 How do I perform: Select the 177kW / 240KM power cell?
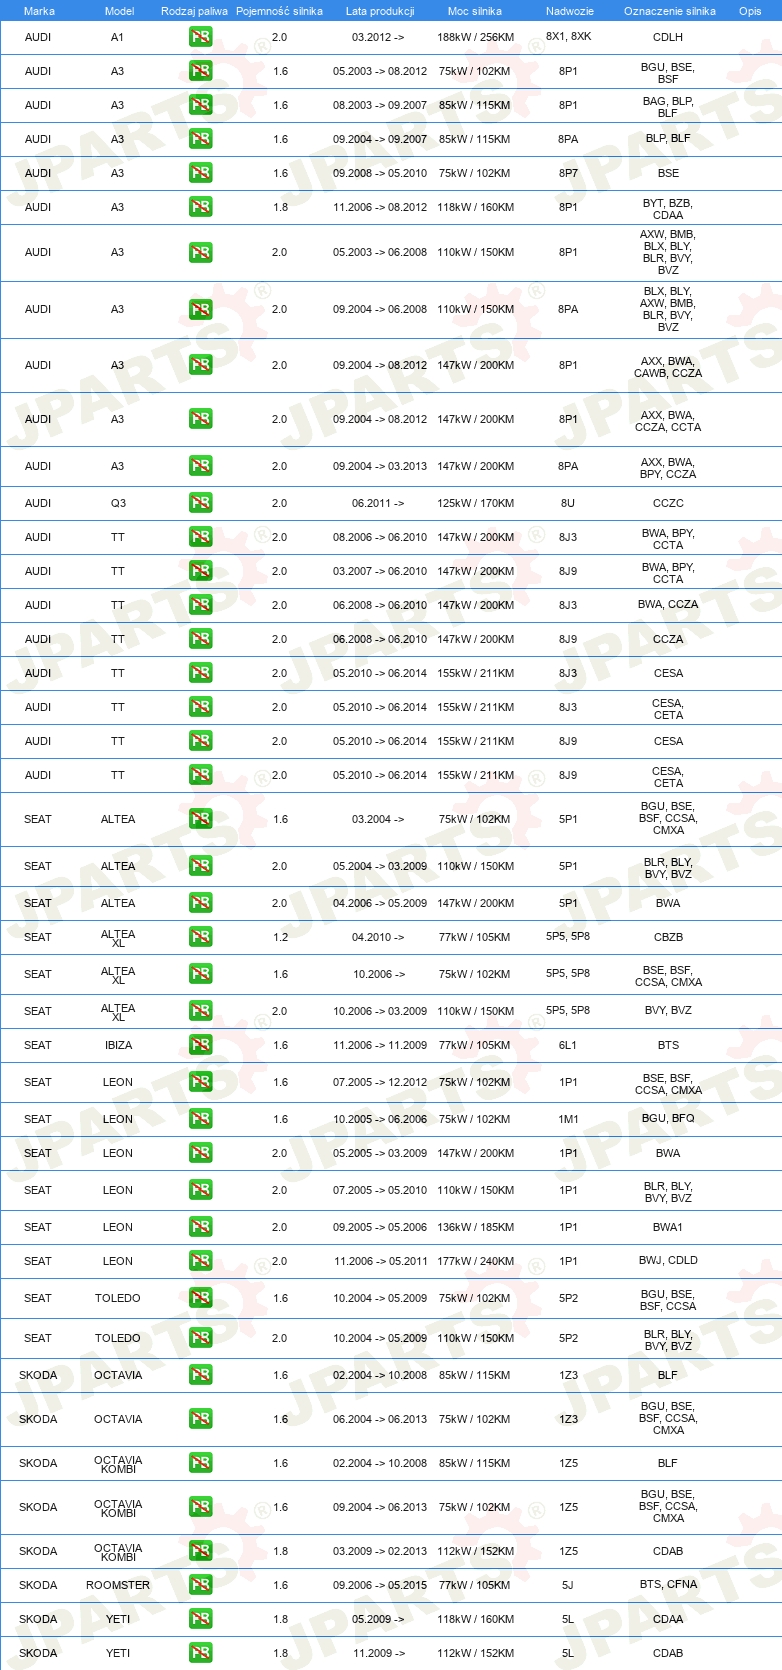(476, 1261)
